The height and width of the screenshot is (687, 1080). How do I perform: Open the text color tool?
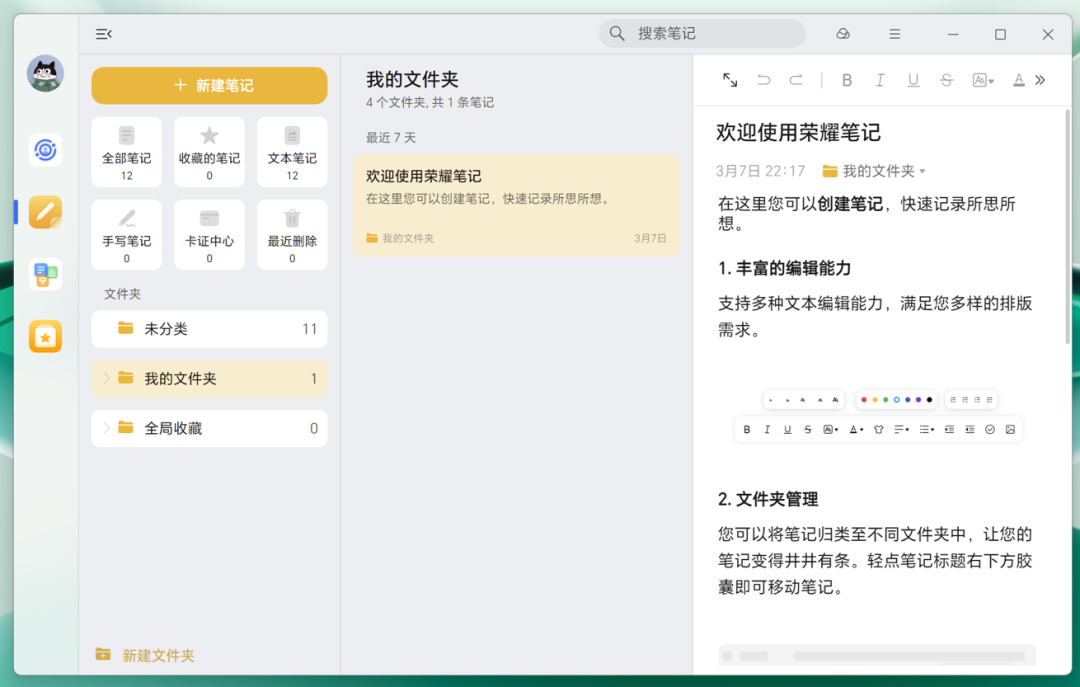click(x=1019, y=80)
